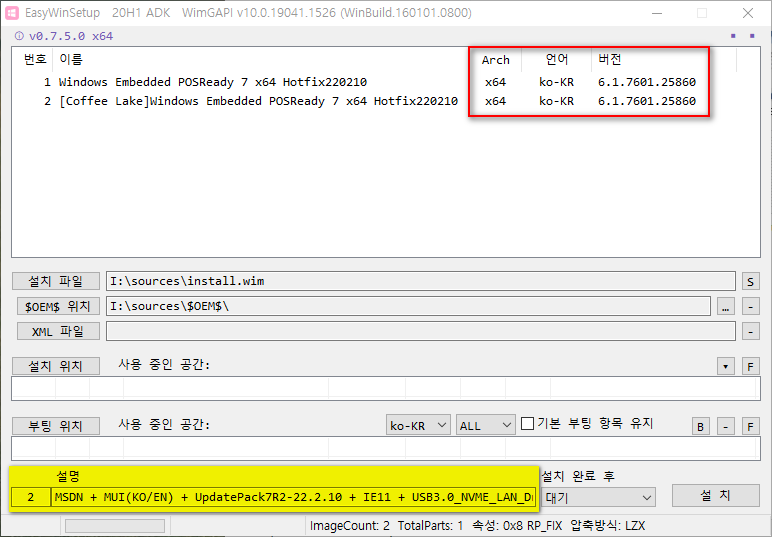Click v0.7.5.0 x64 version label
The width and height of the screenshot is (772, 537).
(x=71, y=36)
